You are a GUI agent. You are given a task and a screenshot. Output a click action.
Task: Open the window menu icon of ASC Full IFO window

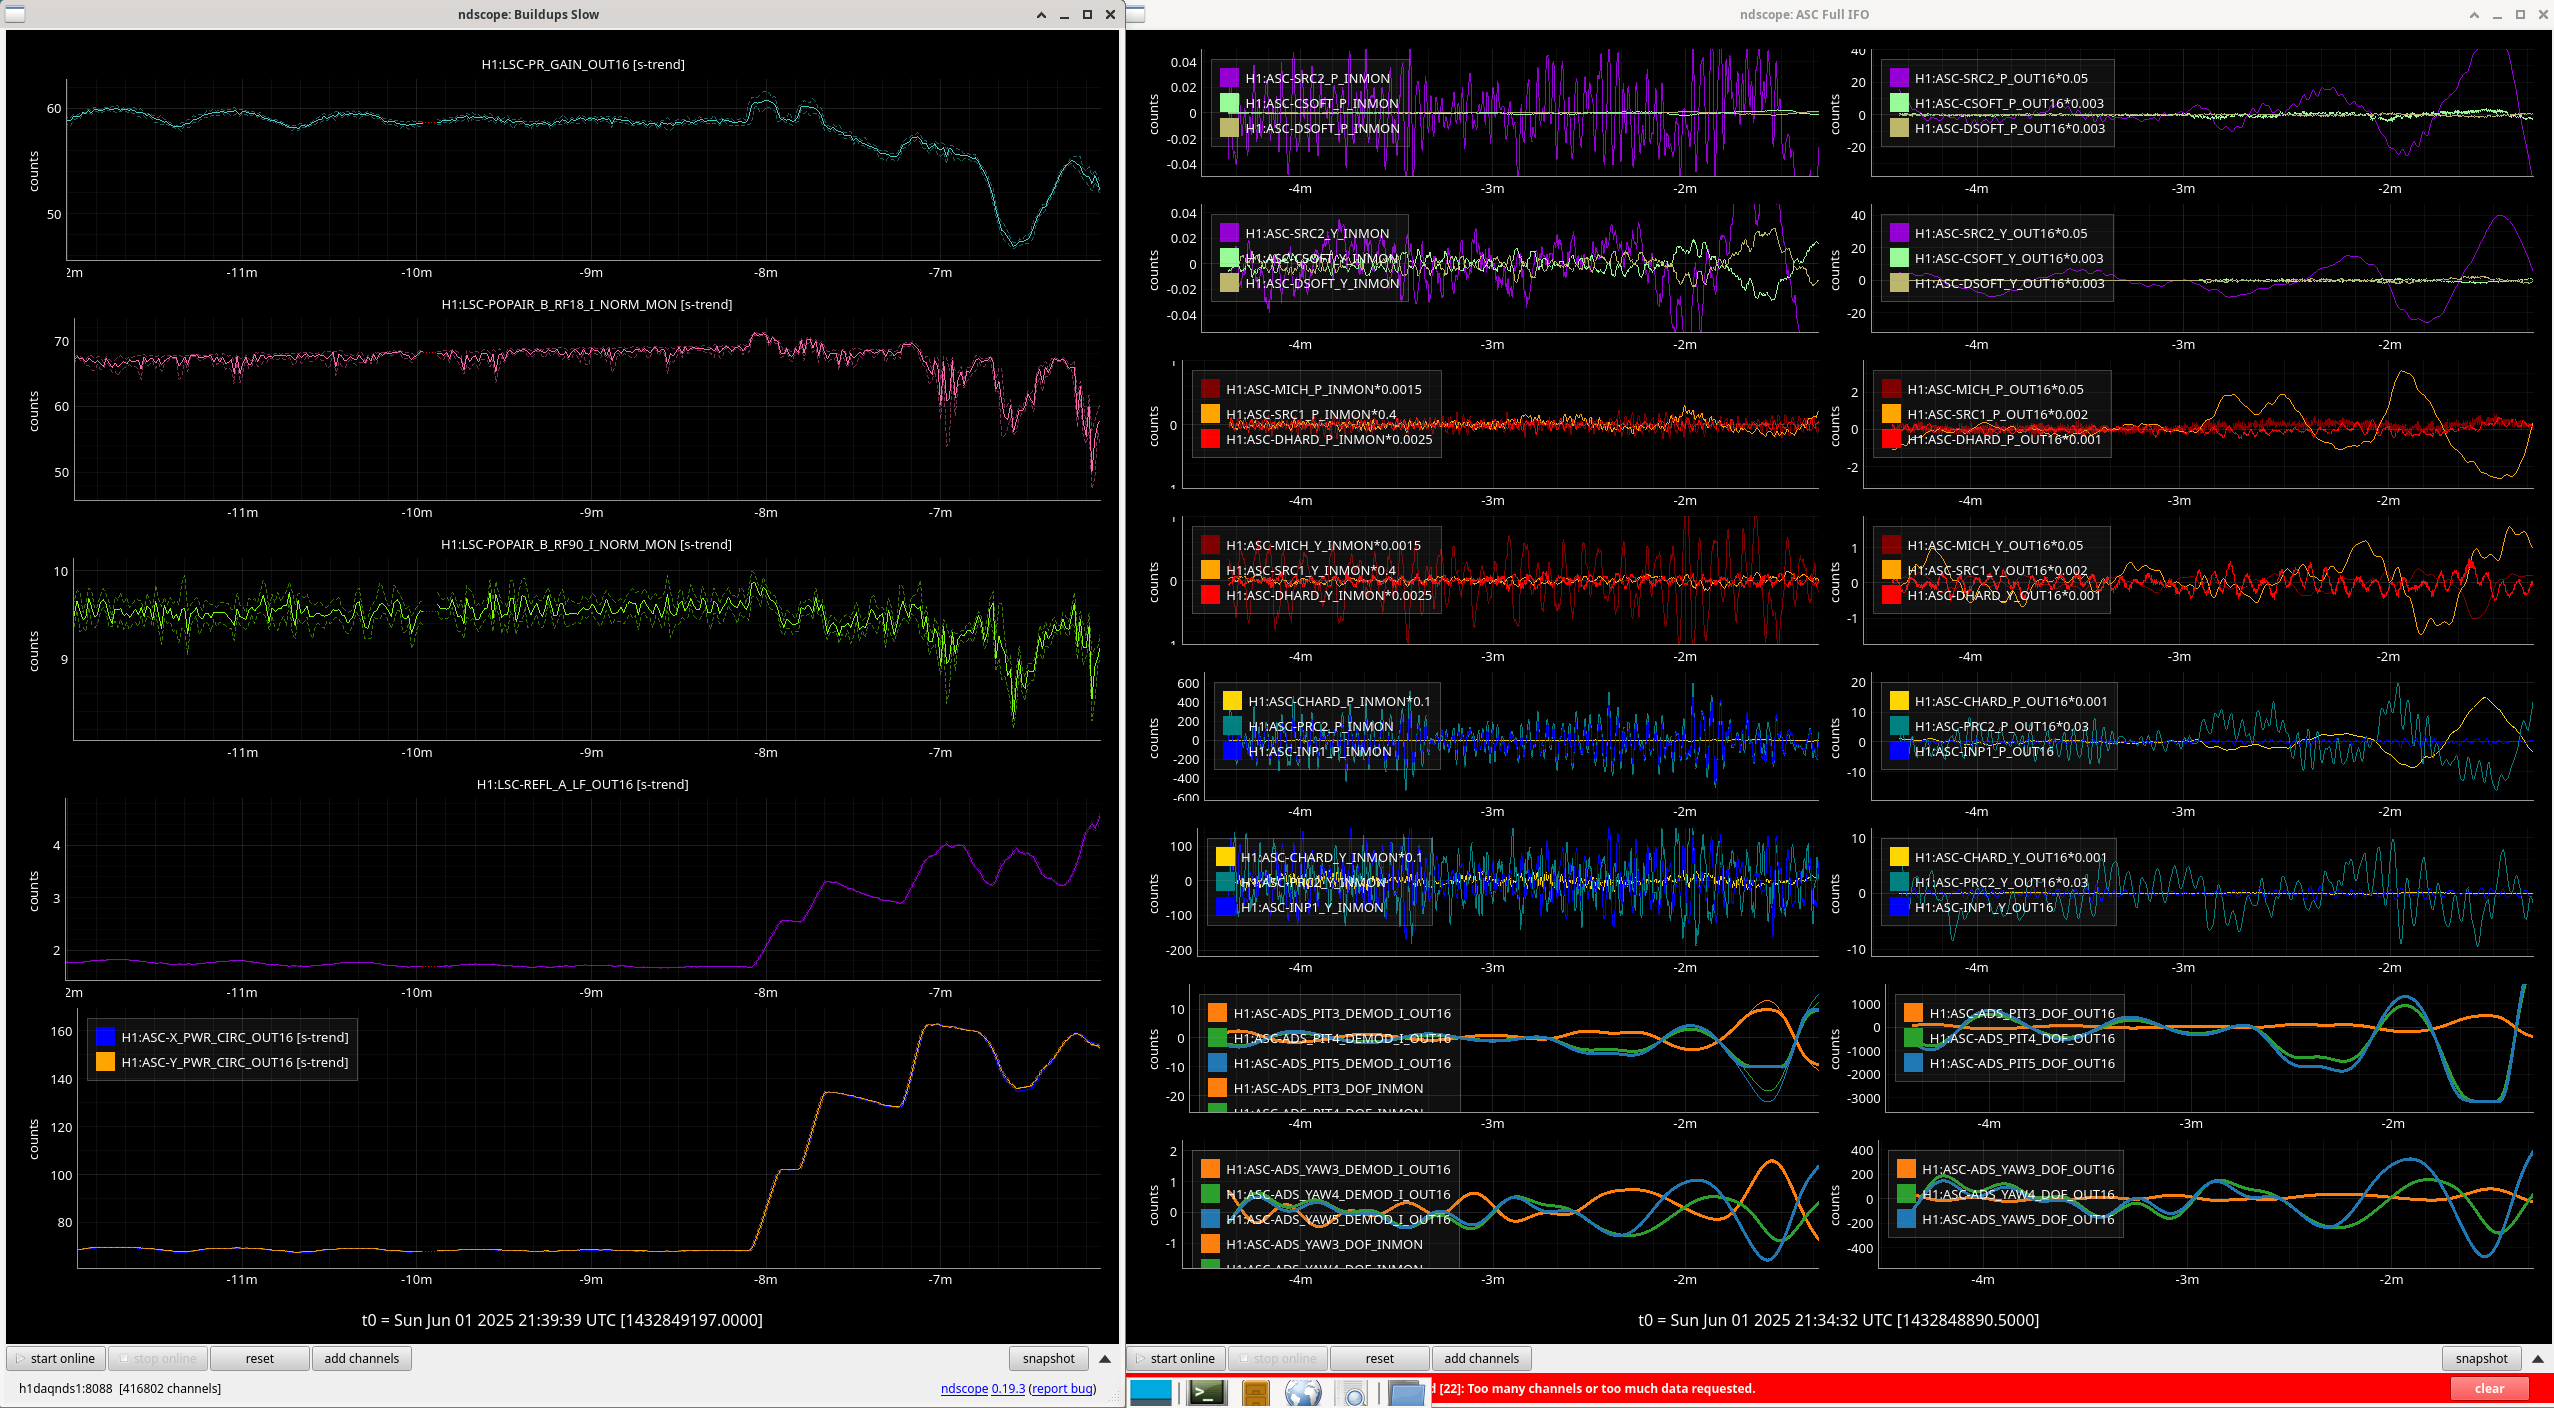pyautogui.click(x=1136, y=14)
